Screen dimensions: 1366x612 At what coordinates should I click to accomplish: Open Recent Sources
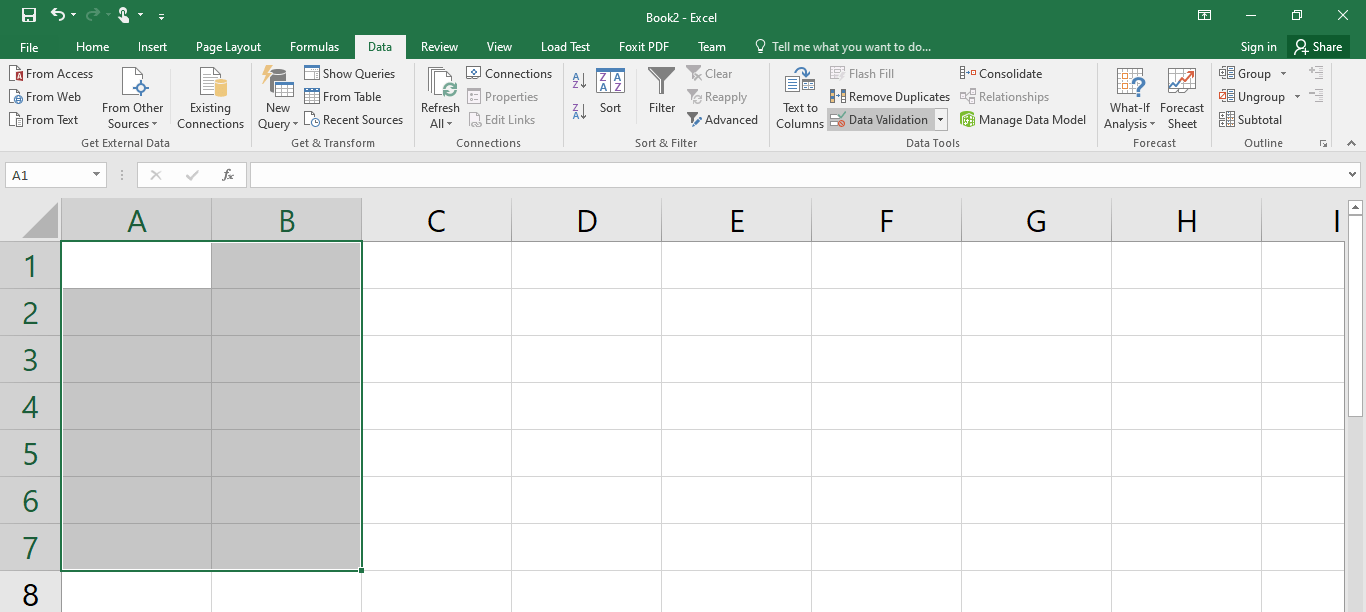[354, 120]
